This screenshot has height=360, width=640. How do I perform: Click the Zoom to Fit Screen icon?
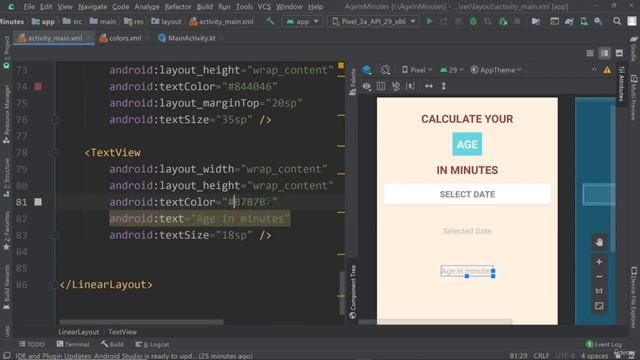click(x=599, y=306)
